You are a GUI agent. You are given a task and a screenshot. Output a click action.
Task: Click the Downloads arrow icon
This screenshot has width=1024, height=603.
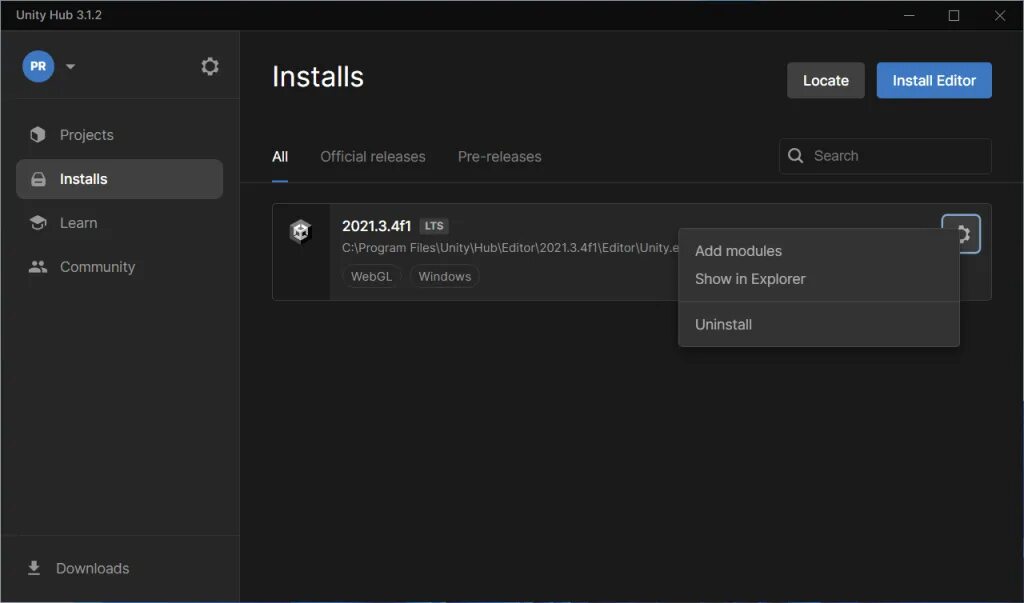tap(34, 568)
